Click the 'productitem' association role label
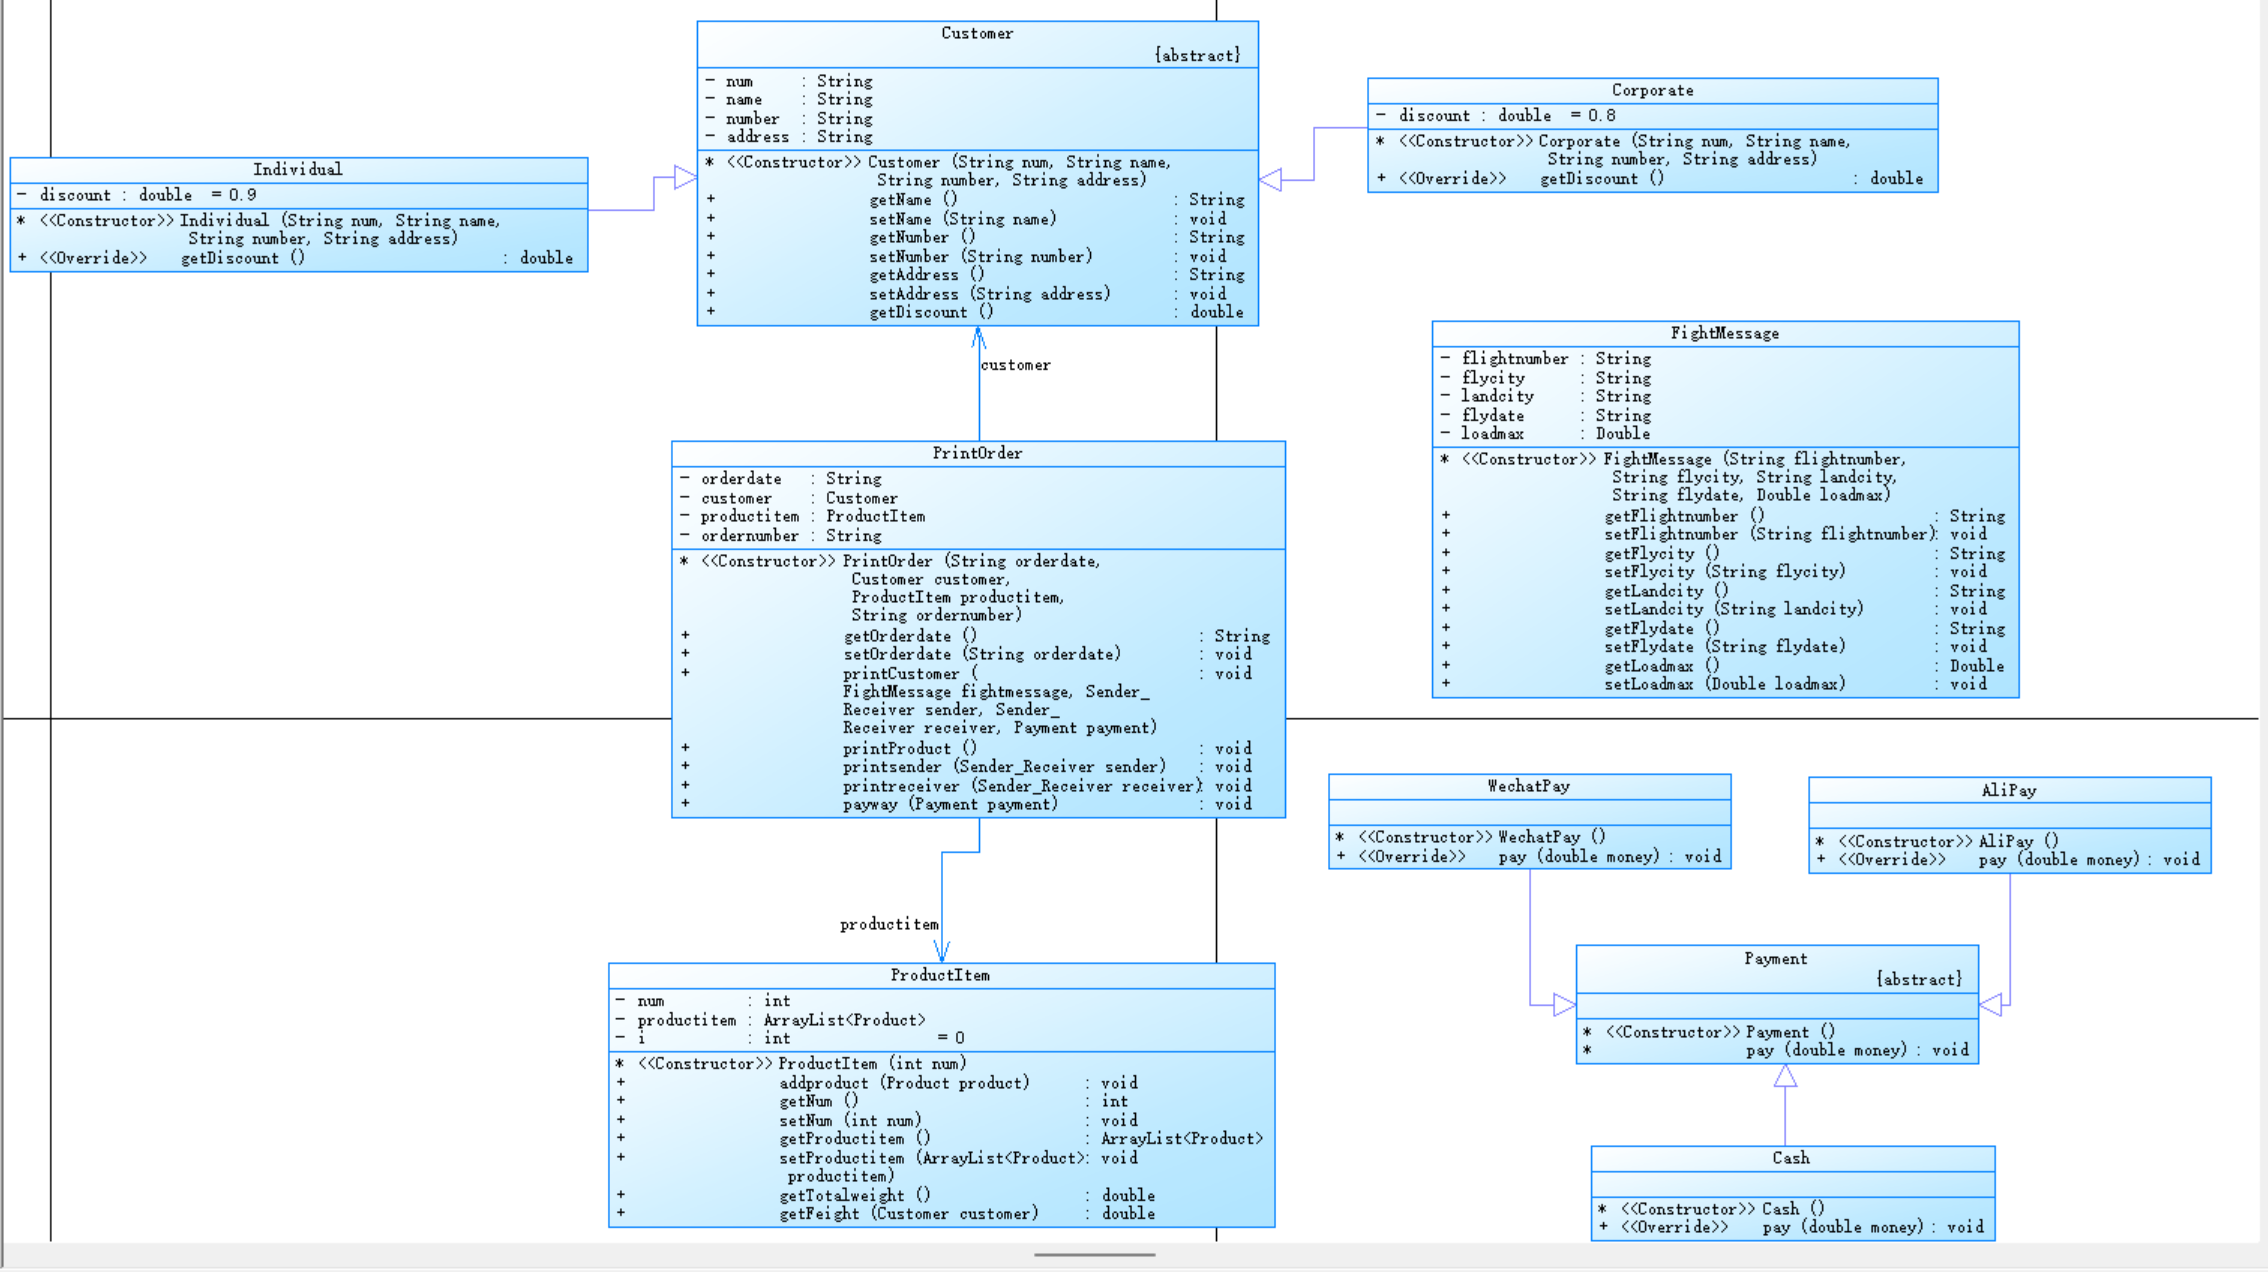The height and width of the screenshot is (1272, 2268). point(888,924)
